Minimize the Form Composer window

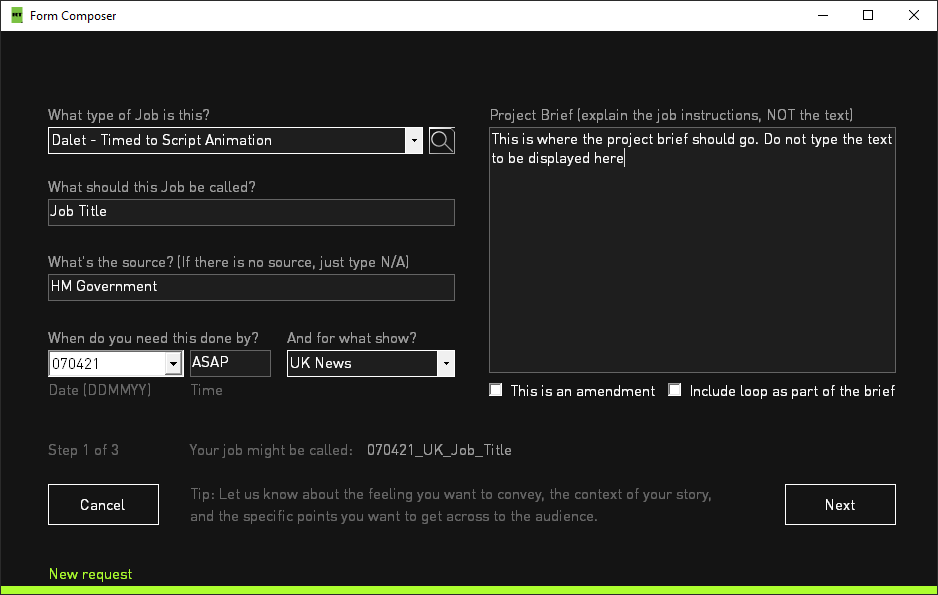coord(823,16)
